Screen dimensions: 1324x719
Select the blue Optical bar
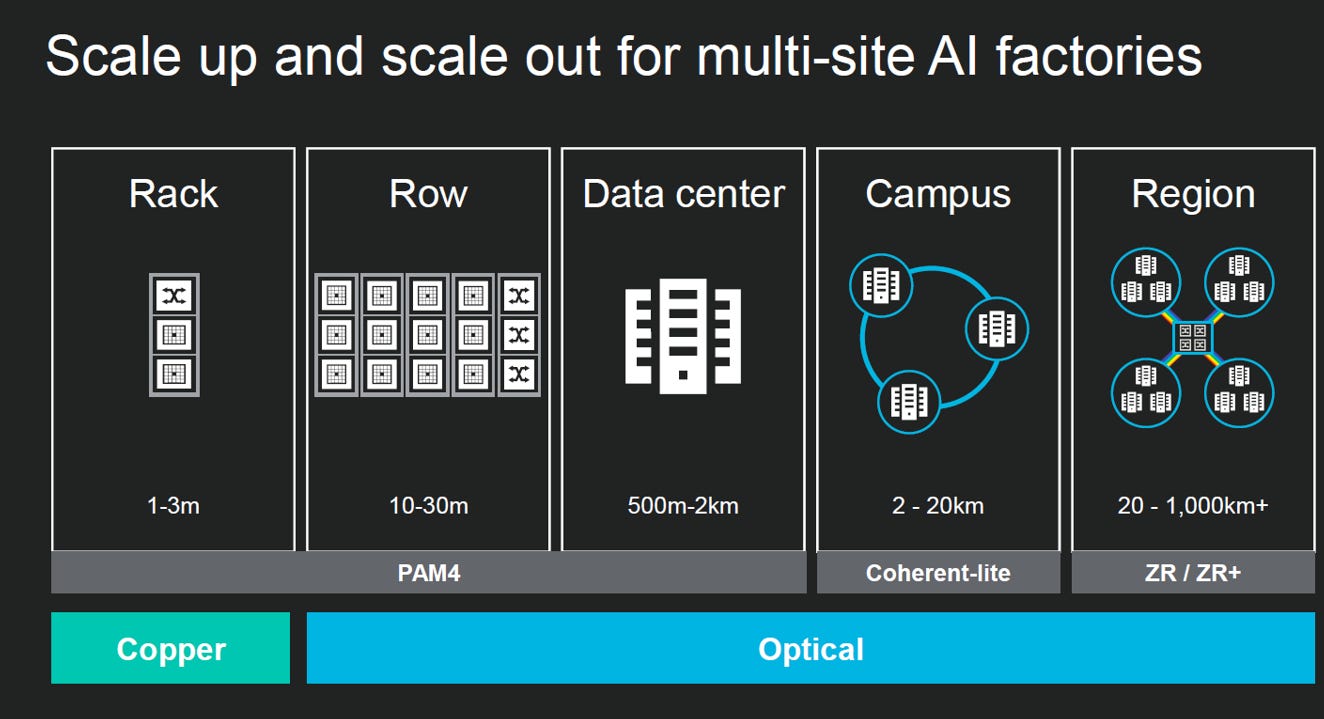click(x=811, y=648)
